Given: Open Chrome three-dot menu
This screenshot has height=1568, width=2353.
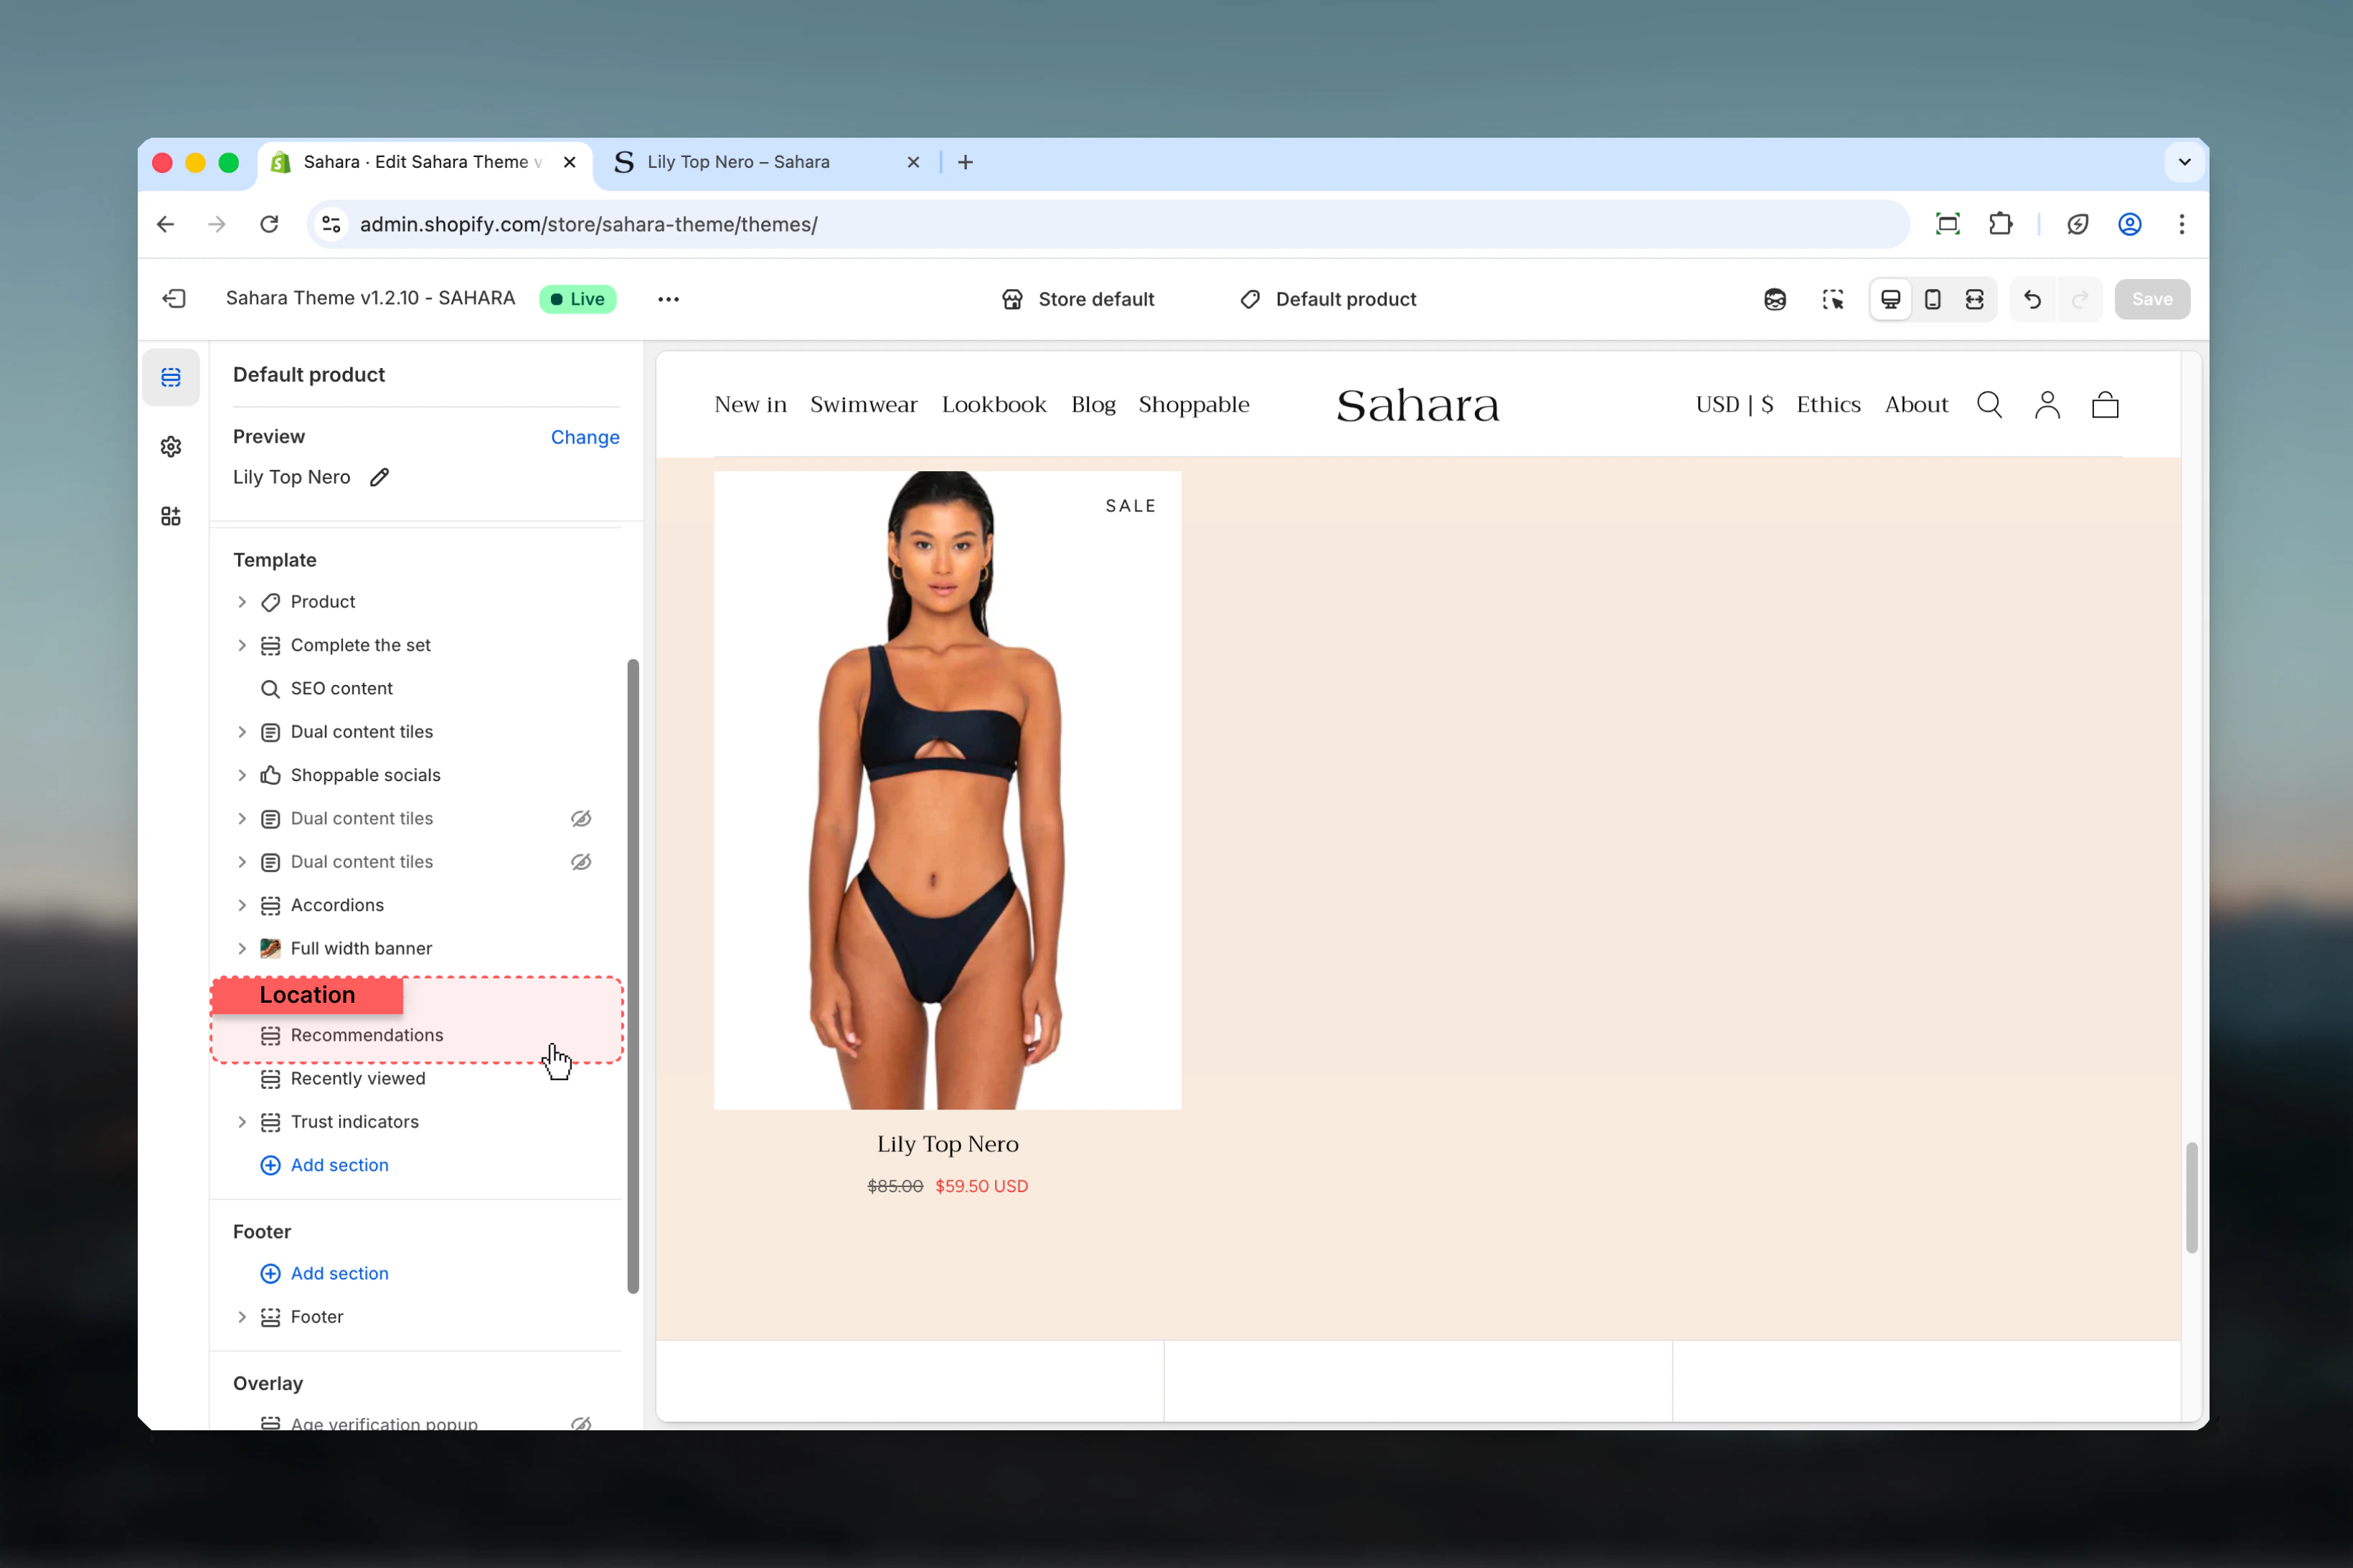Looking at the screenshot, I should [2181, 224].
